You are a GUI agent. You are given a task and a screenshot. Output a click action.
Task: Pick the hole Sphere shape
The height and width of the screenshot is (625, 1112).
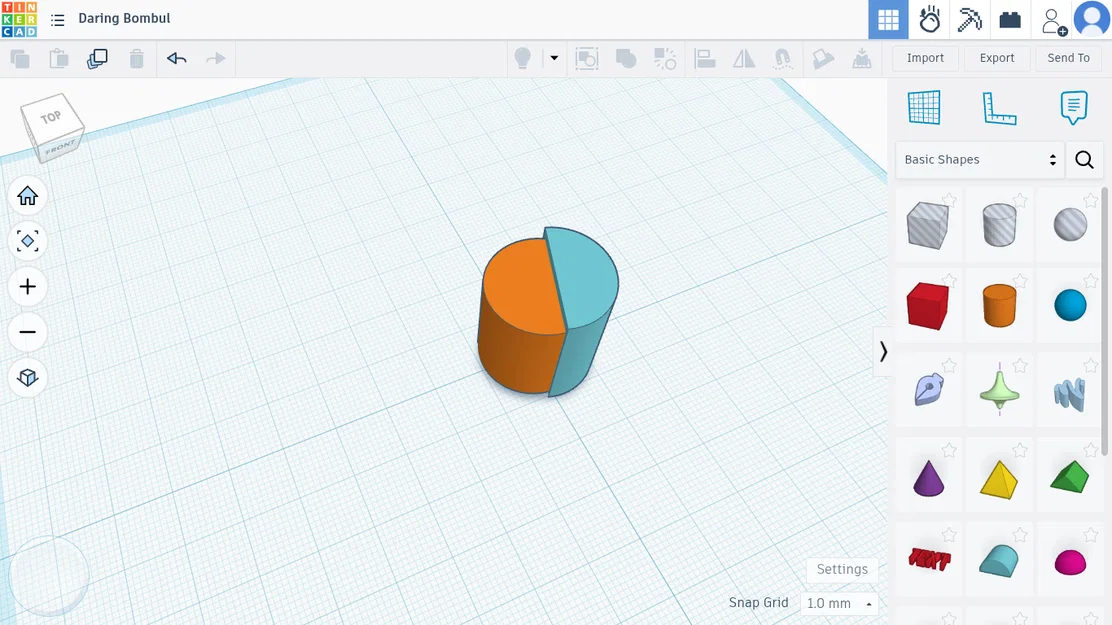[1070, 225]
